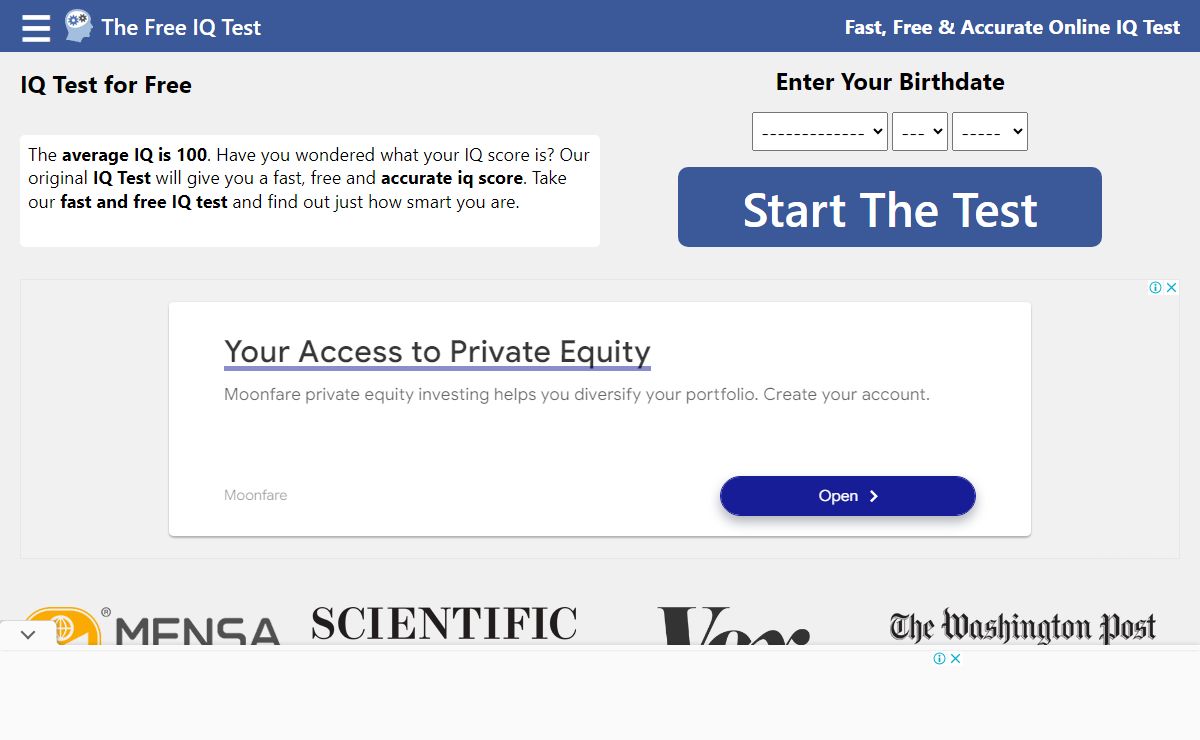Open the birth day dropdown
Viewport: 1200px width, 740px height.
click(919, 132)
